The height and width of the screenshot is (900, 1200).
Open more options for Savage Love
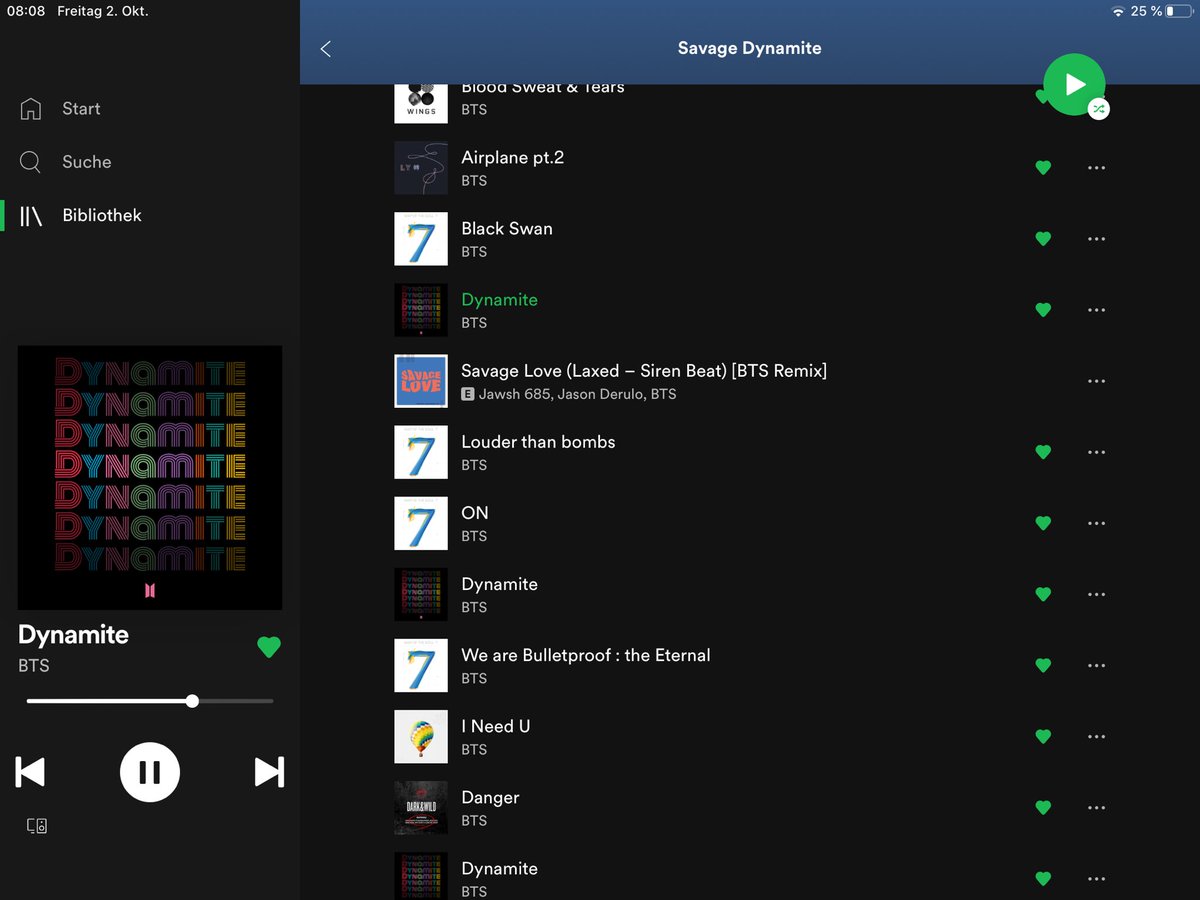[x=1096, y=381]
